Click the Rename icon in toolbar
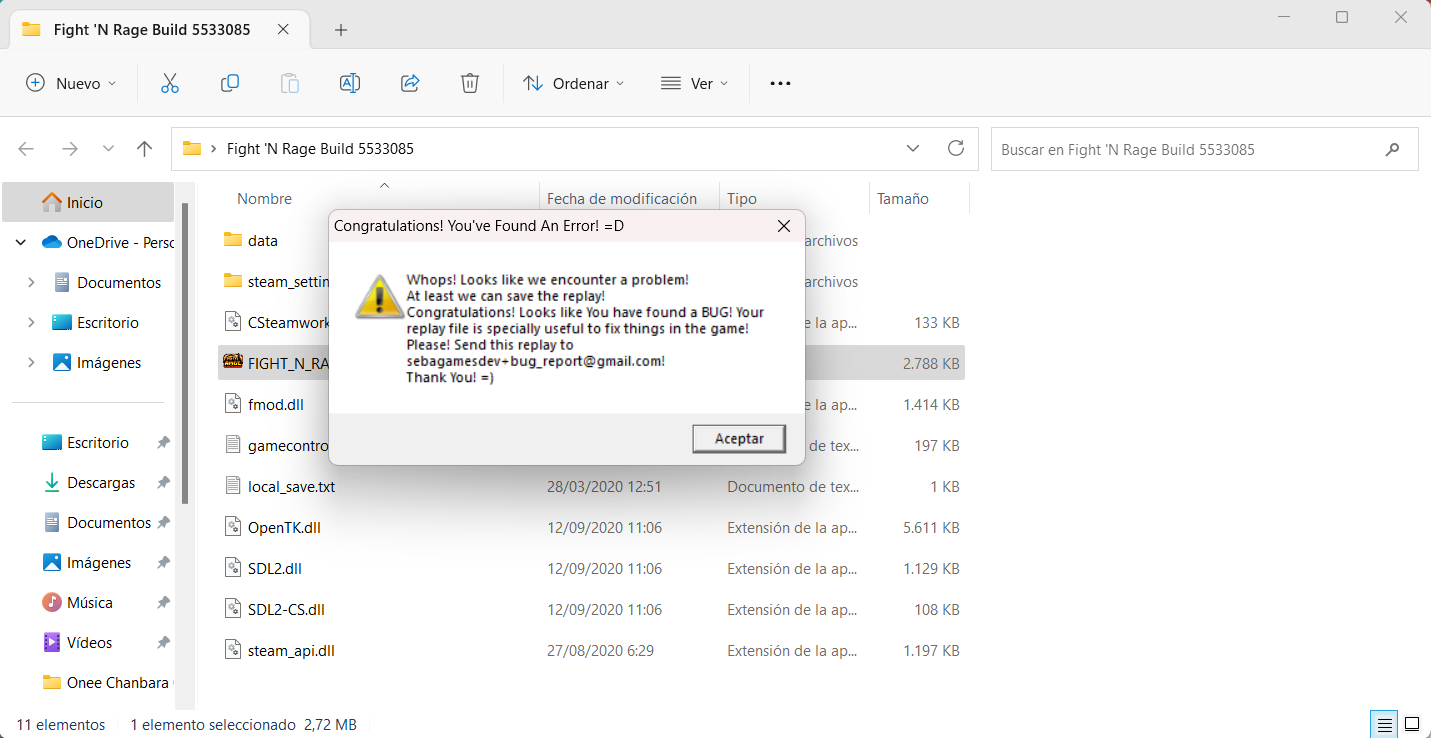This screenshot has width=1431, height=738. pos(350,84)
